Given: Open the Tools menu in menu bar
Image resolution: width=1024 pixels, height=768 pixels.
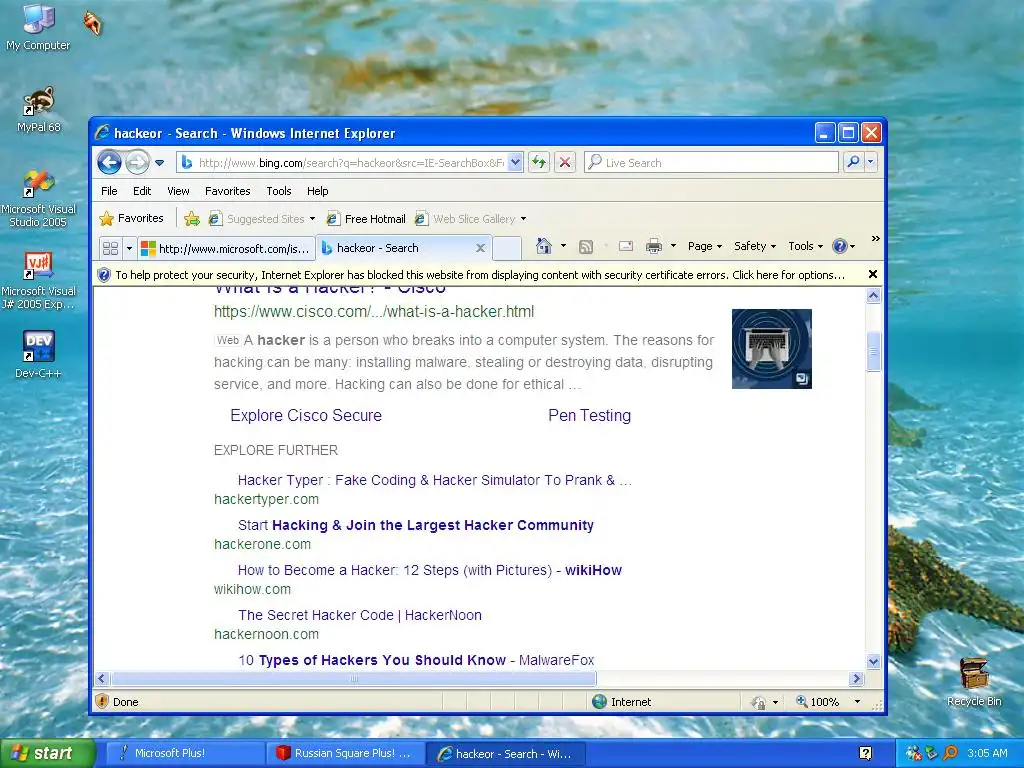Looking at the screenshot, I should point(279,191).
